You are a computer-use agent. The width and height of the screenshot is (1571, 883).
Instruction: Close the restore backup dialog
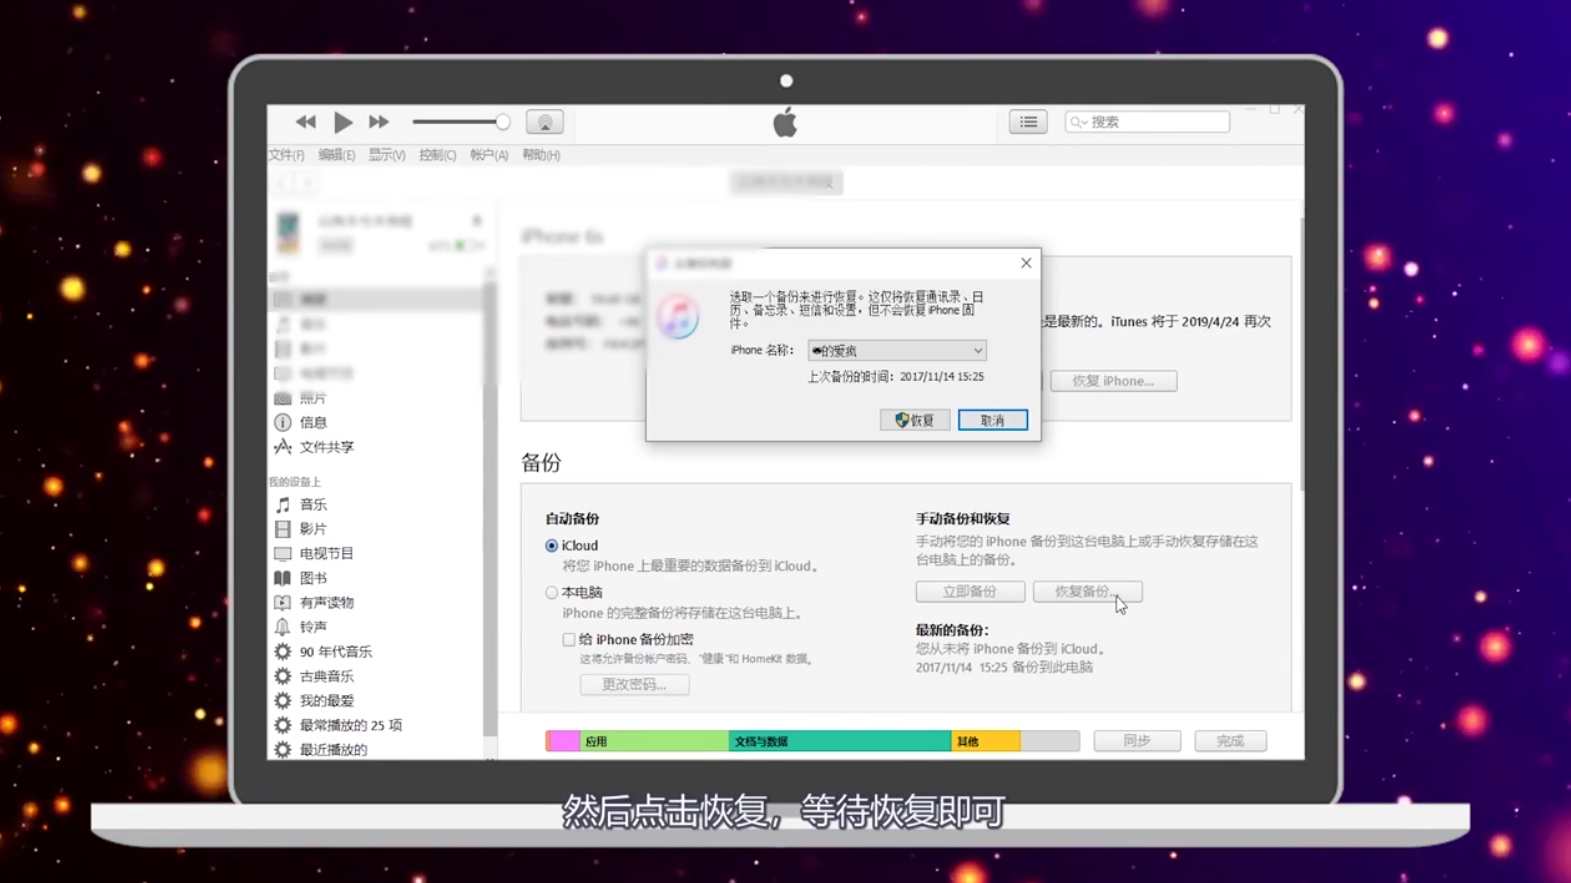tap(1026, 263)
